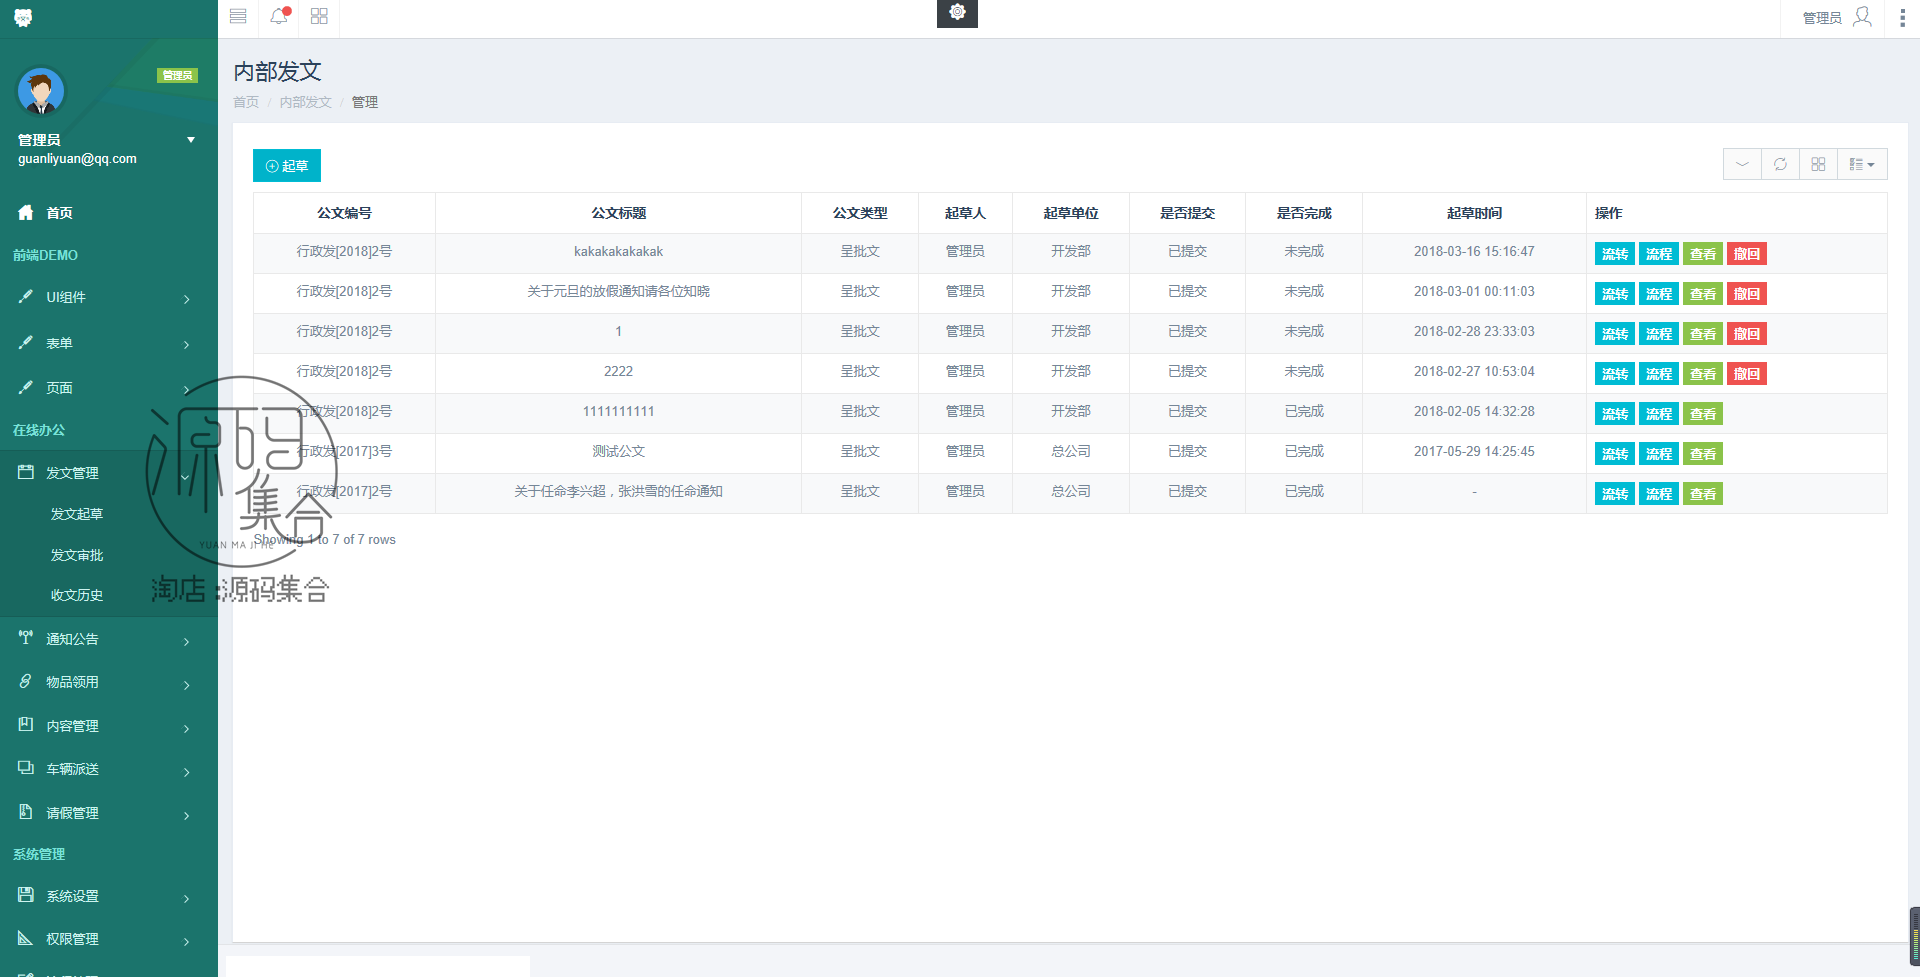
Task: Click 流程 for the 测试公文 row
Action: [1659, 454]
